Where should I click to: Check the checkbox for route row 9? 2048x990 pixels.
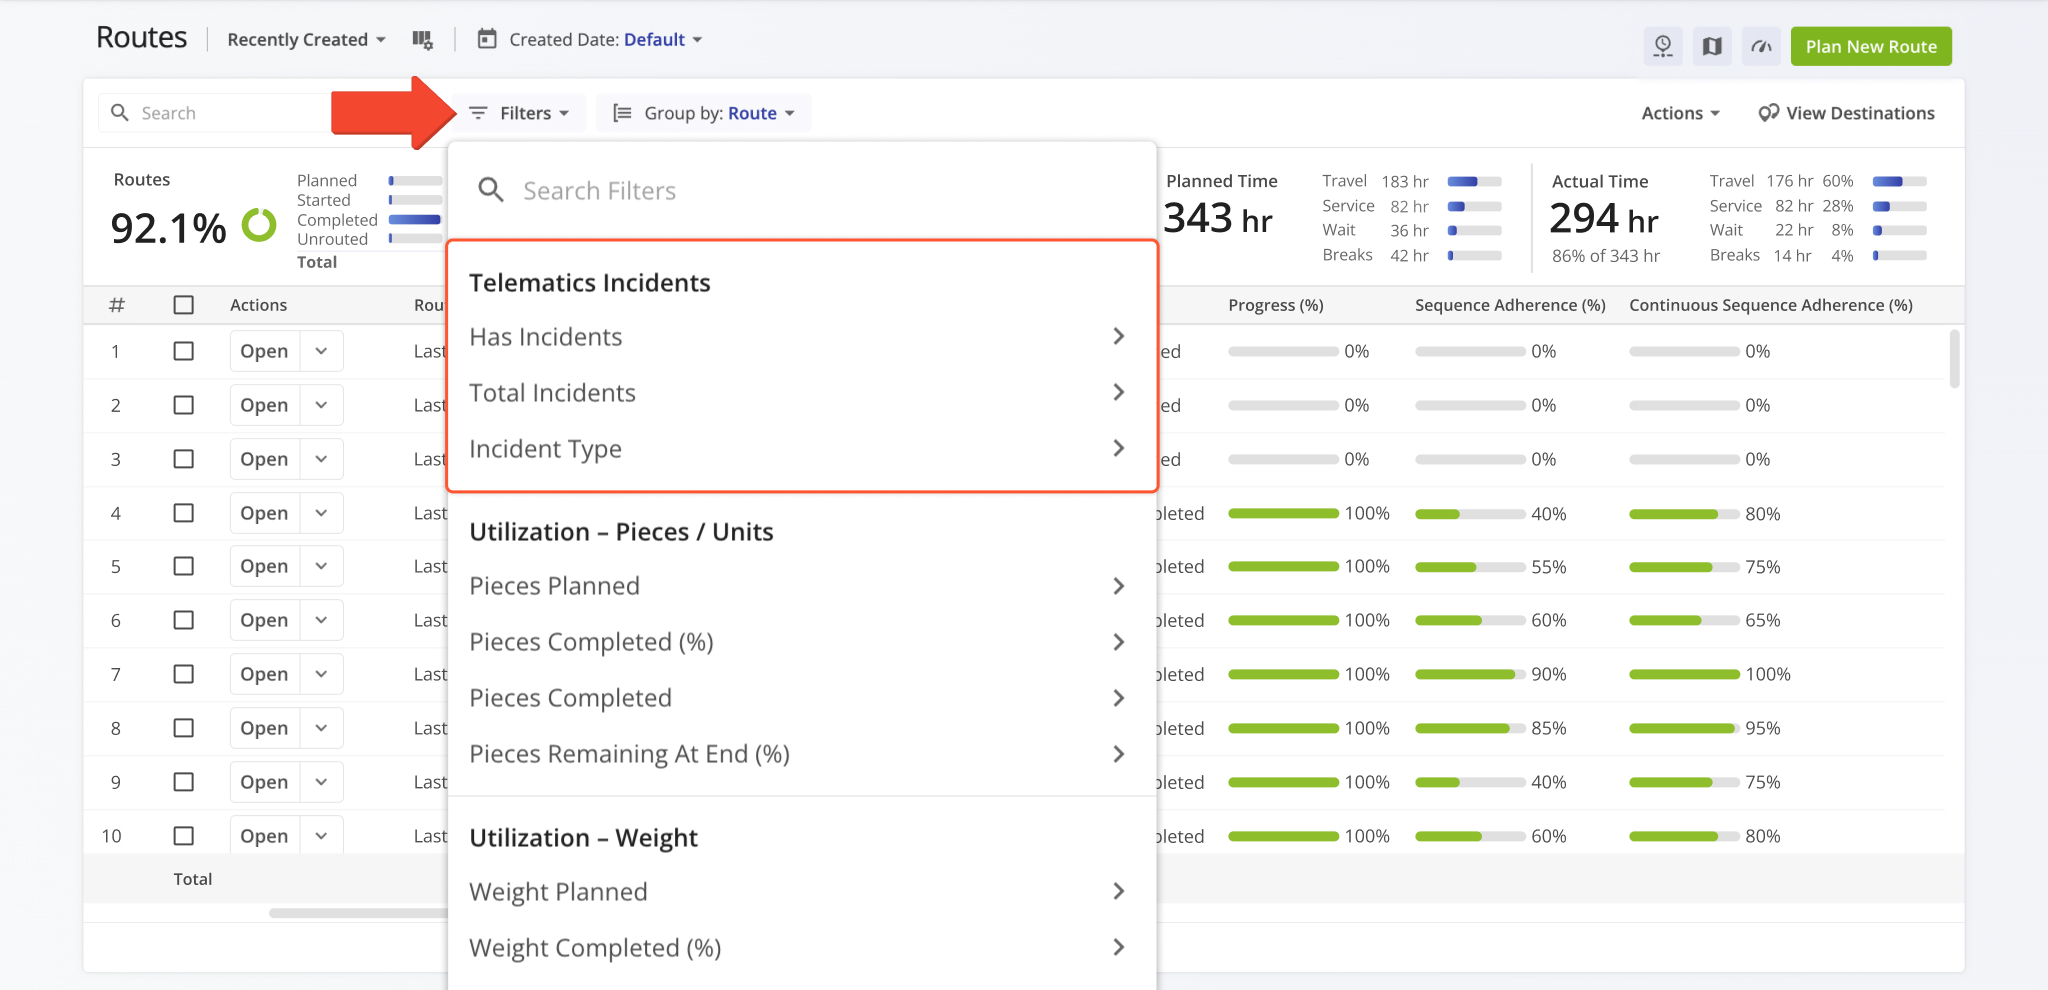(184, 782)
